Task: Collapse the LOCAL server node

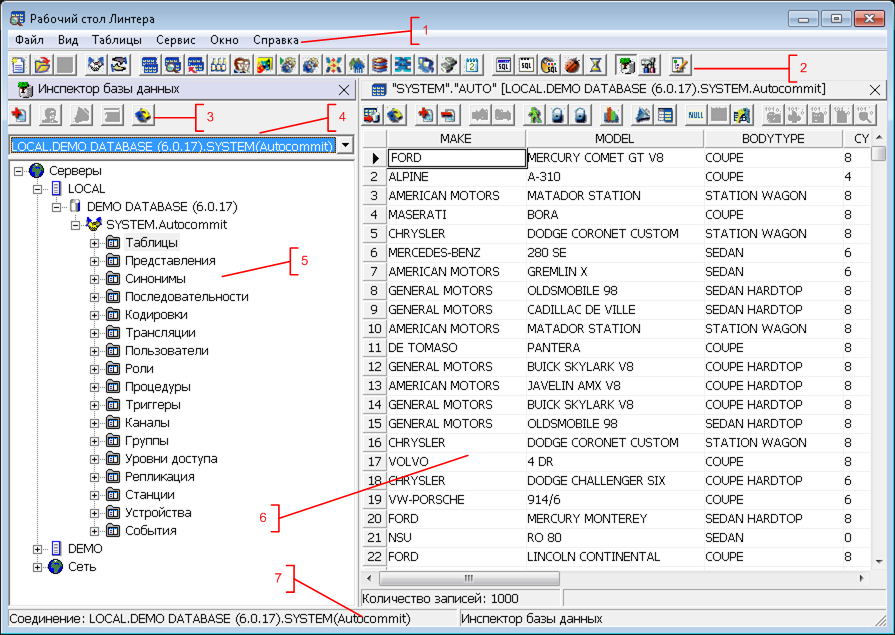Action: coord(37,189)
